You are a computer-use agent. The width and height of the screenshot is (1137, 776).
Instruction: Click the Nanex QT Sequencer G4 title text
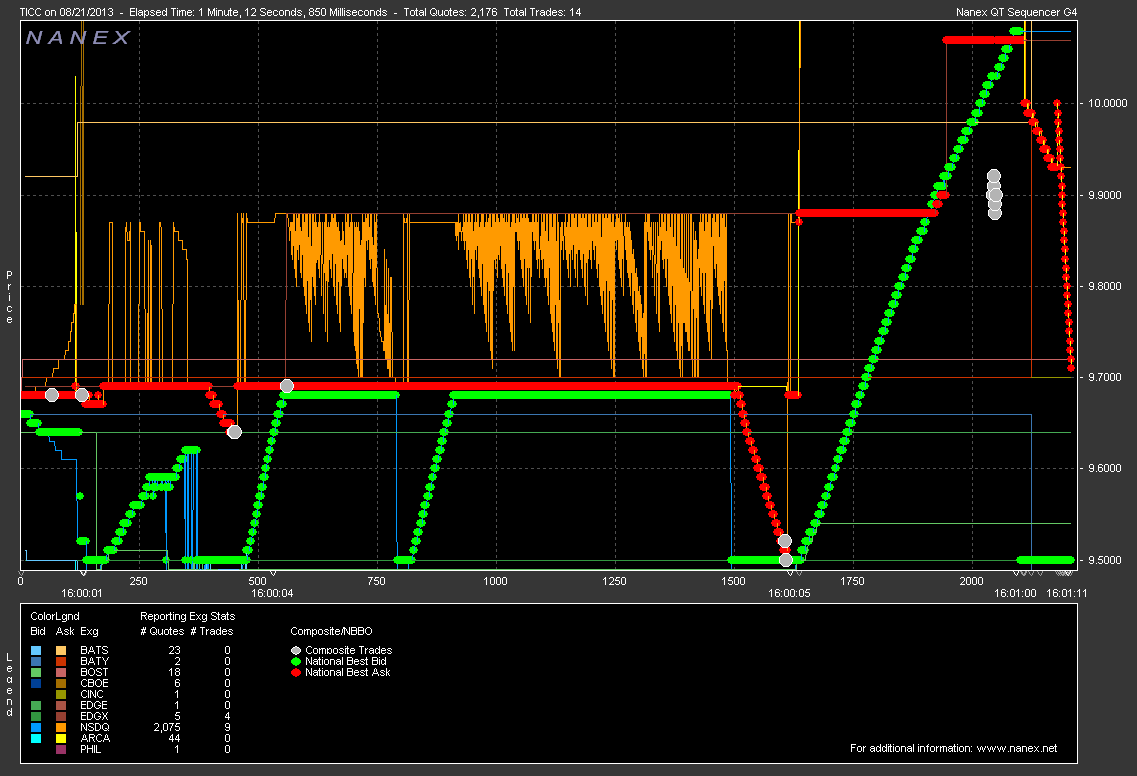(1017, 12)
